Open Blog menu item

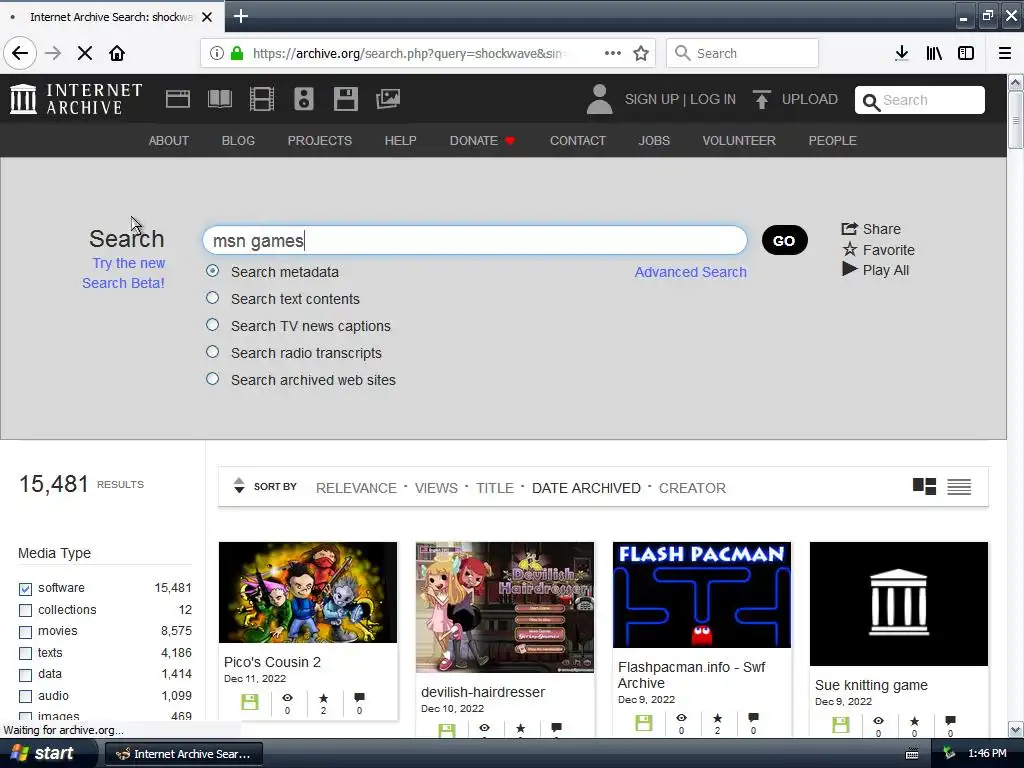238,140
